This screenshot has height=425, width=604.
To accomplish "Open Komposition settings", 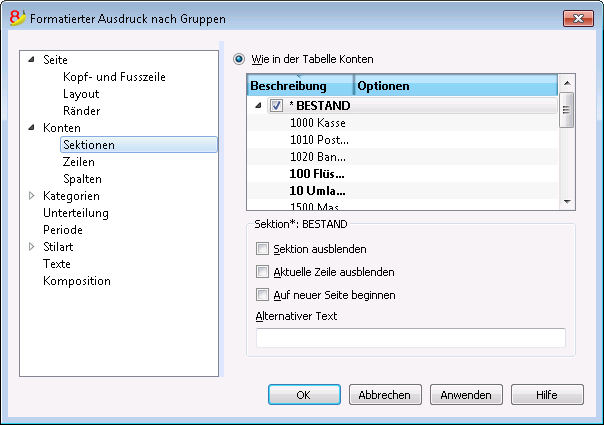I will point(77,281).
